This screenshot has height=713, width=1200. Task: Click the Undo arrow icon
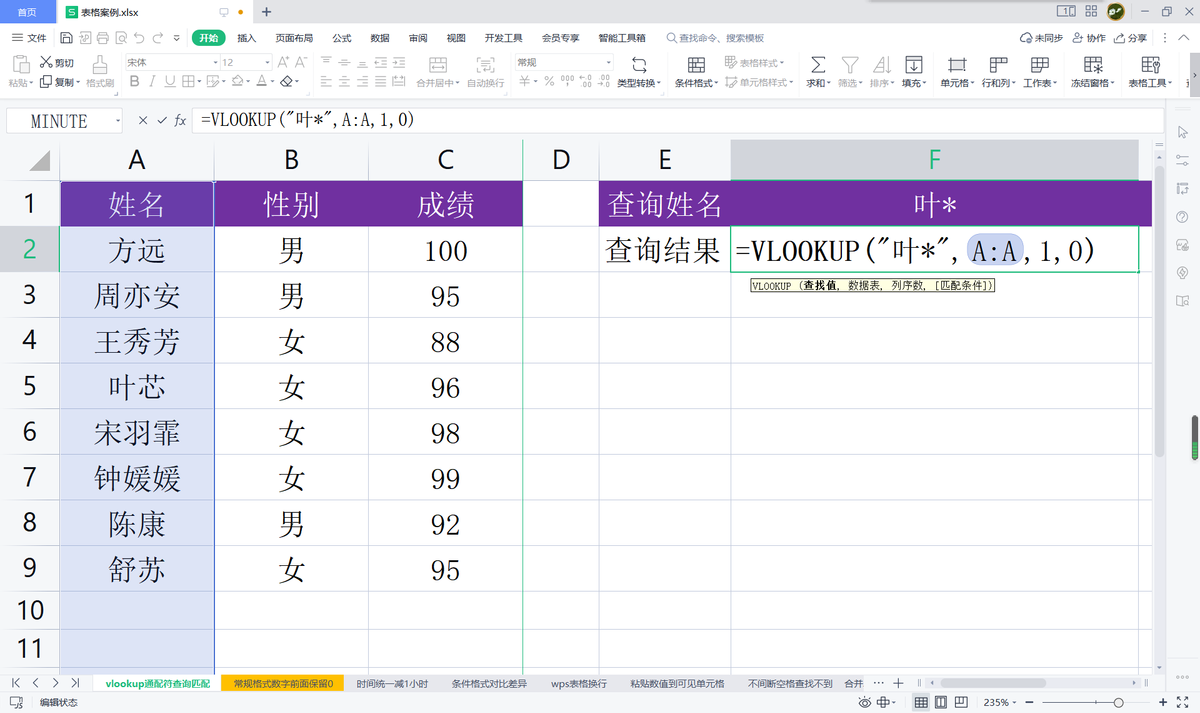coord(139,38)
